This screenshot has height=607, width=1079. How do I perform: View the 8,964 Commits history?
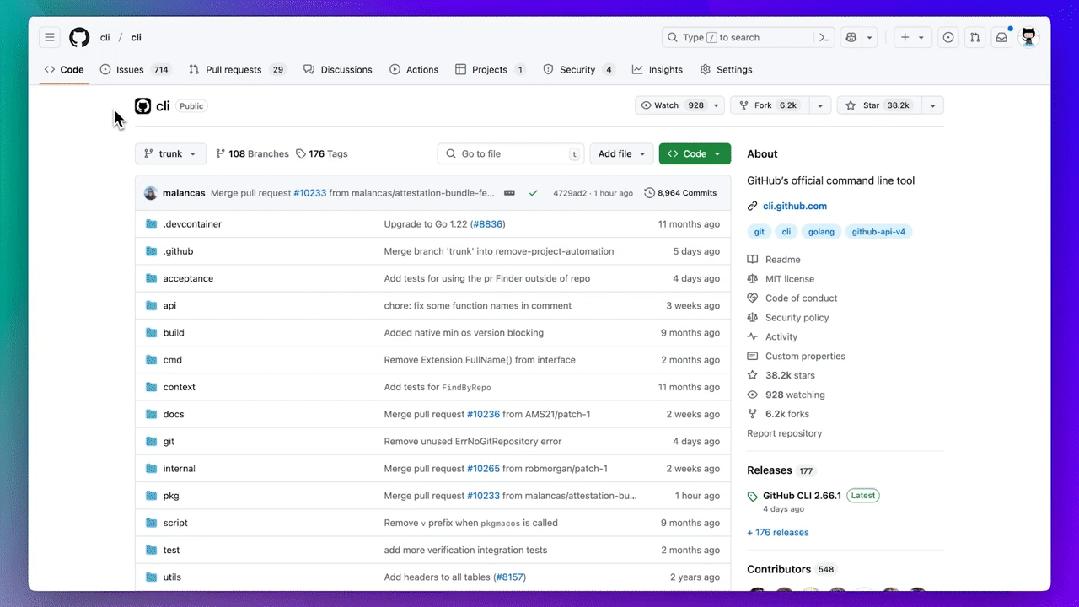tap(681, 193)
